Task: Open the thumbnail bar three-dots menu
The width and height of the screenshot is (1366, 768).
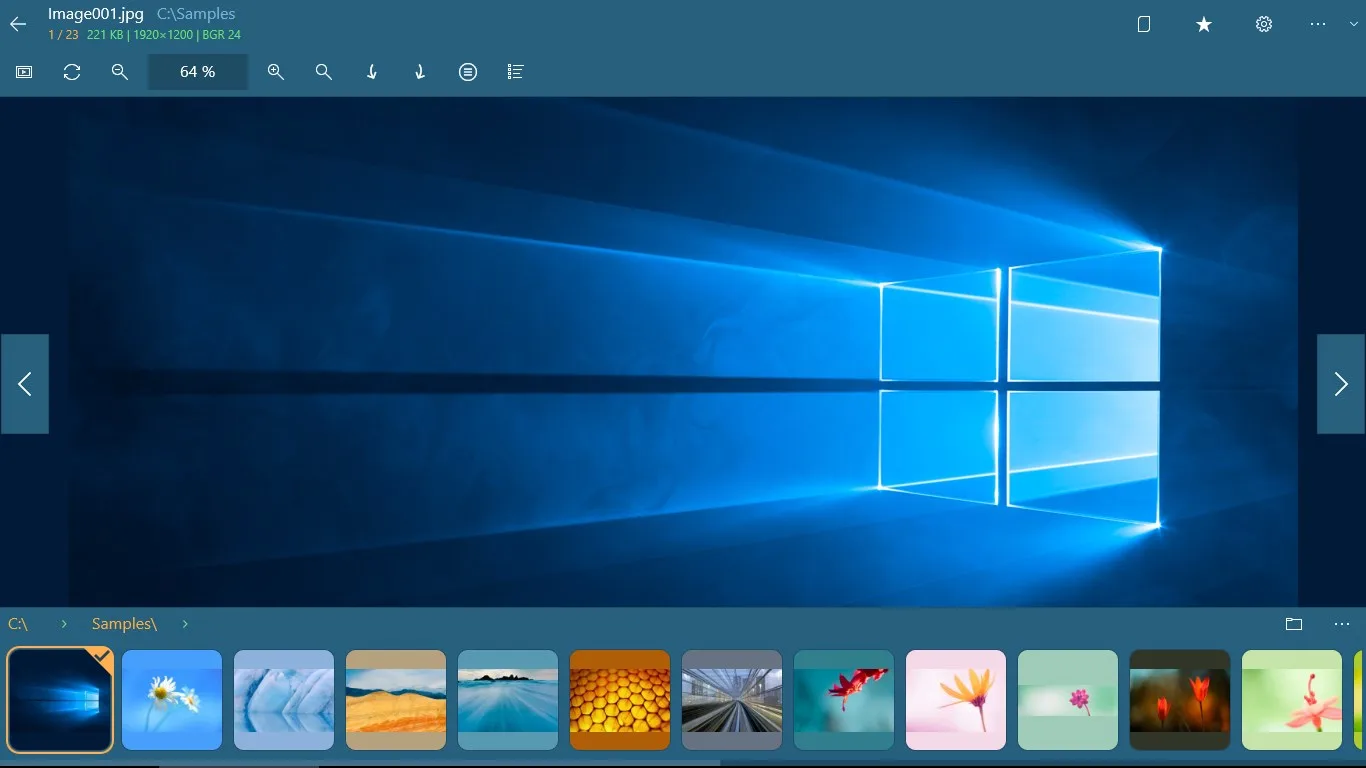Action: [x=1342, y=624]
